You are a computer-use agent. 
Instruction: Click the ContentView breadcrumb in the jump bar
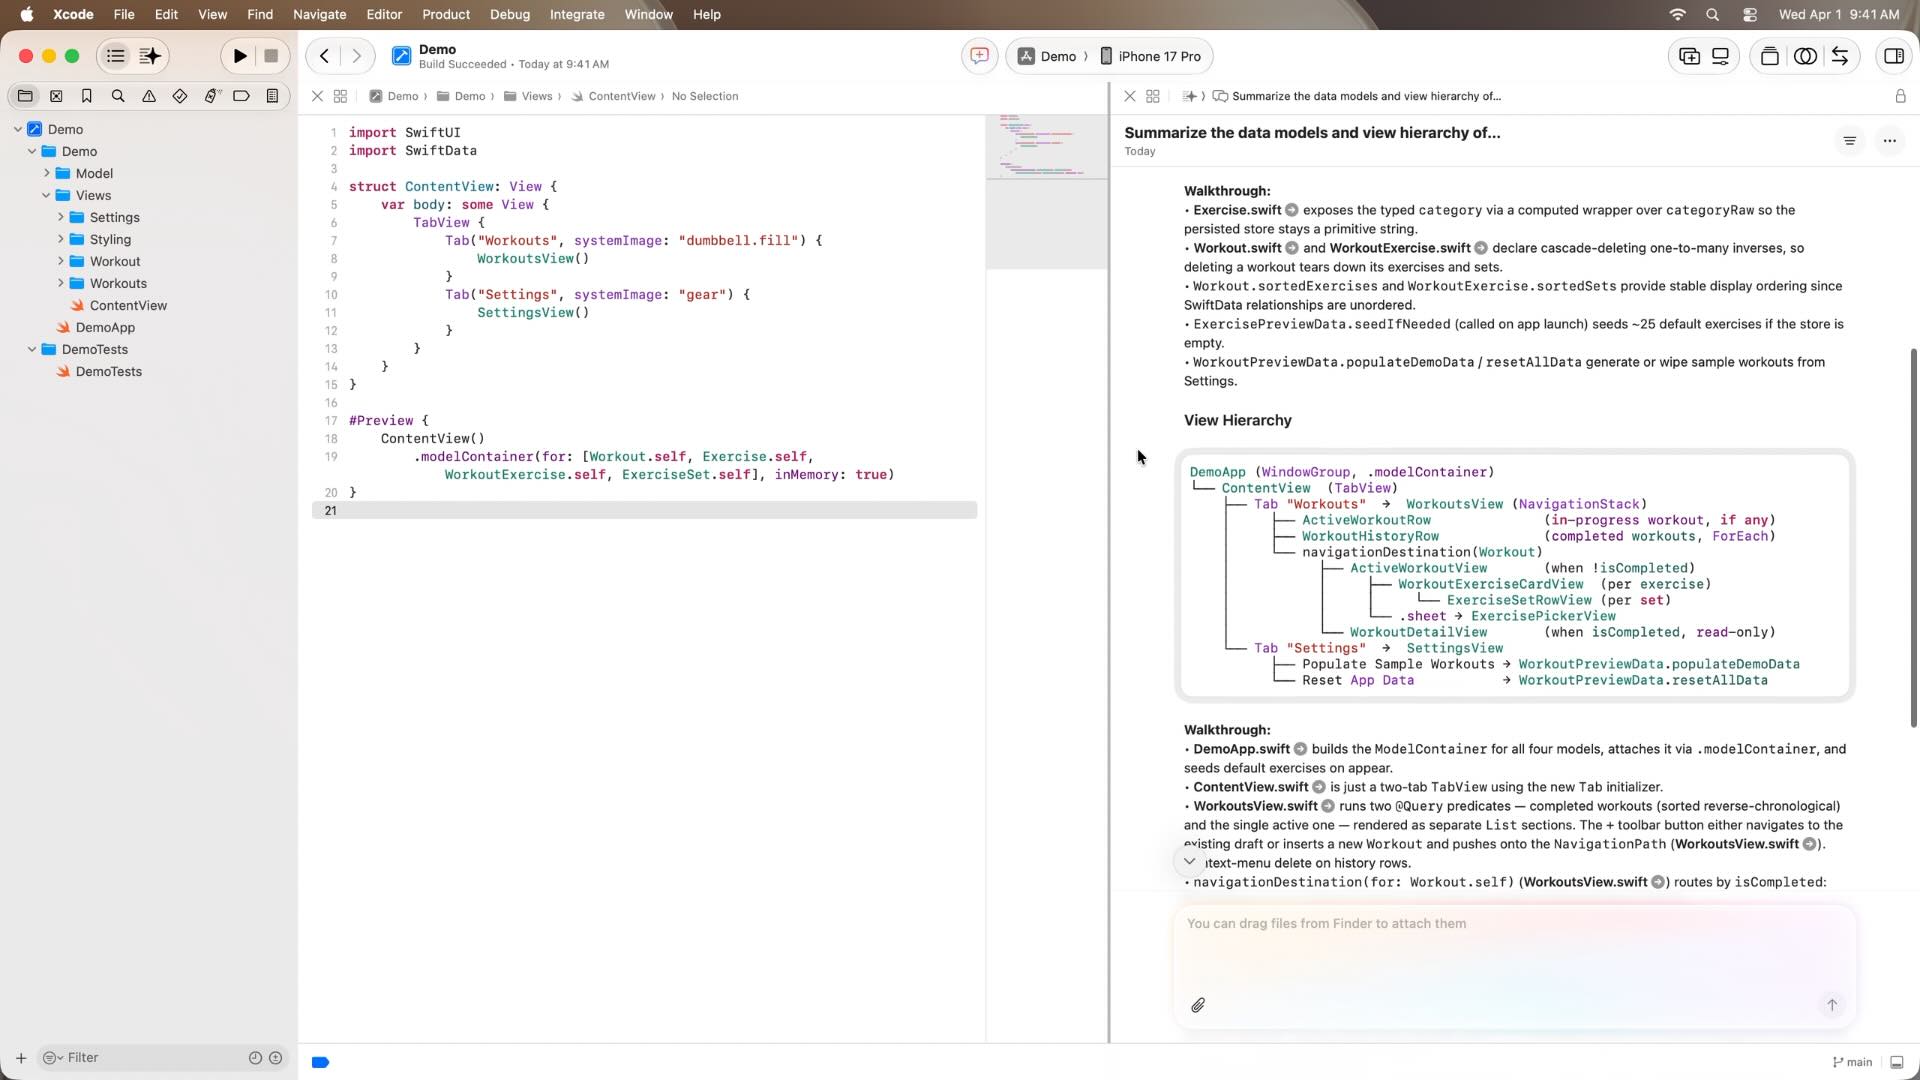tap(613, 96)
